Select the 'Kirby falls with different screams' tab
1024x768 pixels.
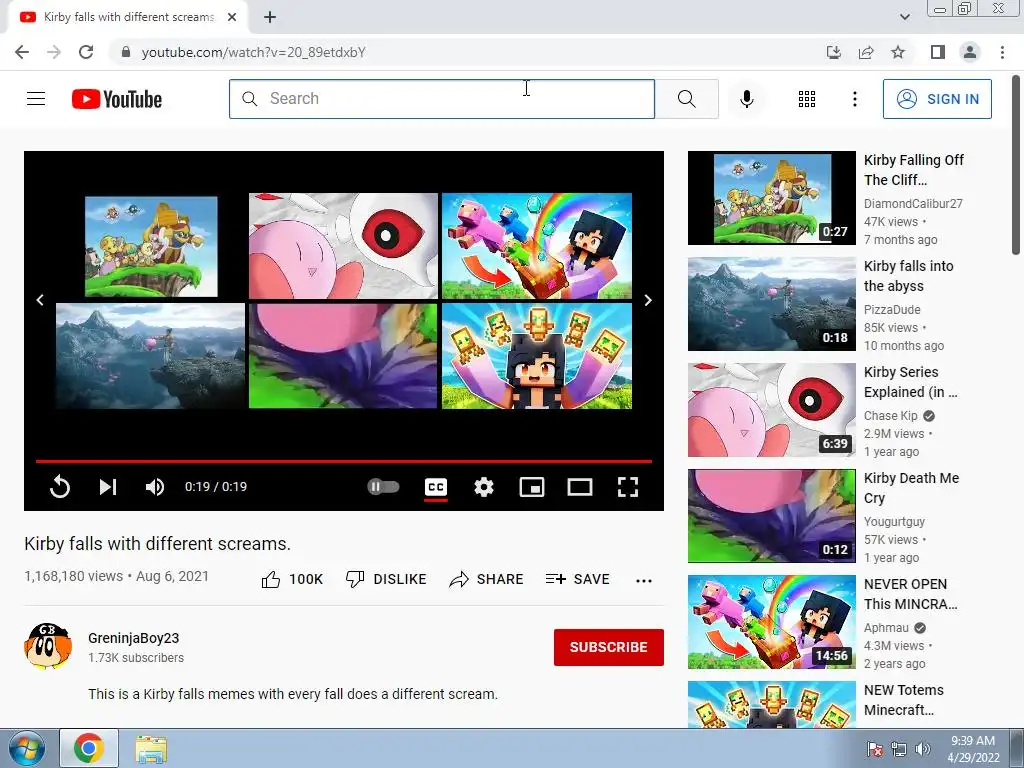click(128, 18)
